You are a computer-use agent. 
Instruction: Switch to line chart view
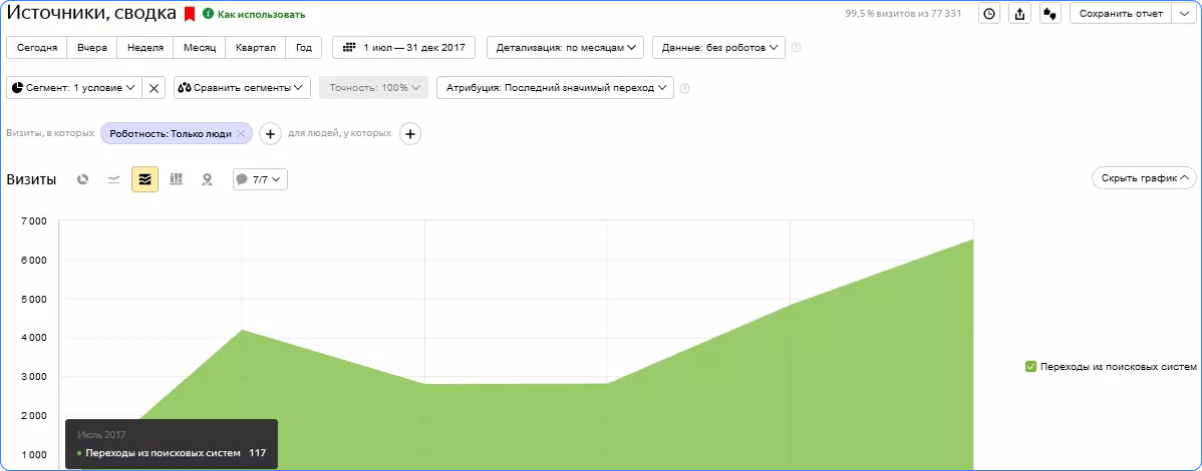pos(114,180)
